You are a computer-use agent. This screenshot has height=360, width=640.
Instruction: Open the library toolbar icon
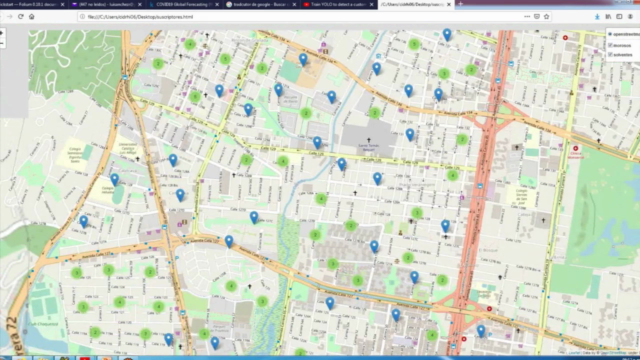tap(608, 17)
